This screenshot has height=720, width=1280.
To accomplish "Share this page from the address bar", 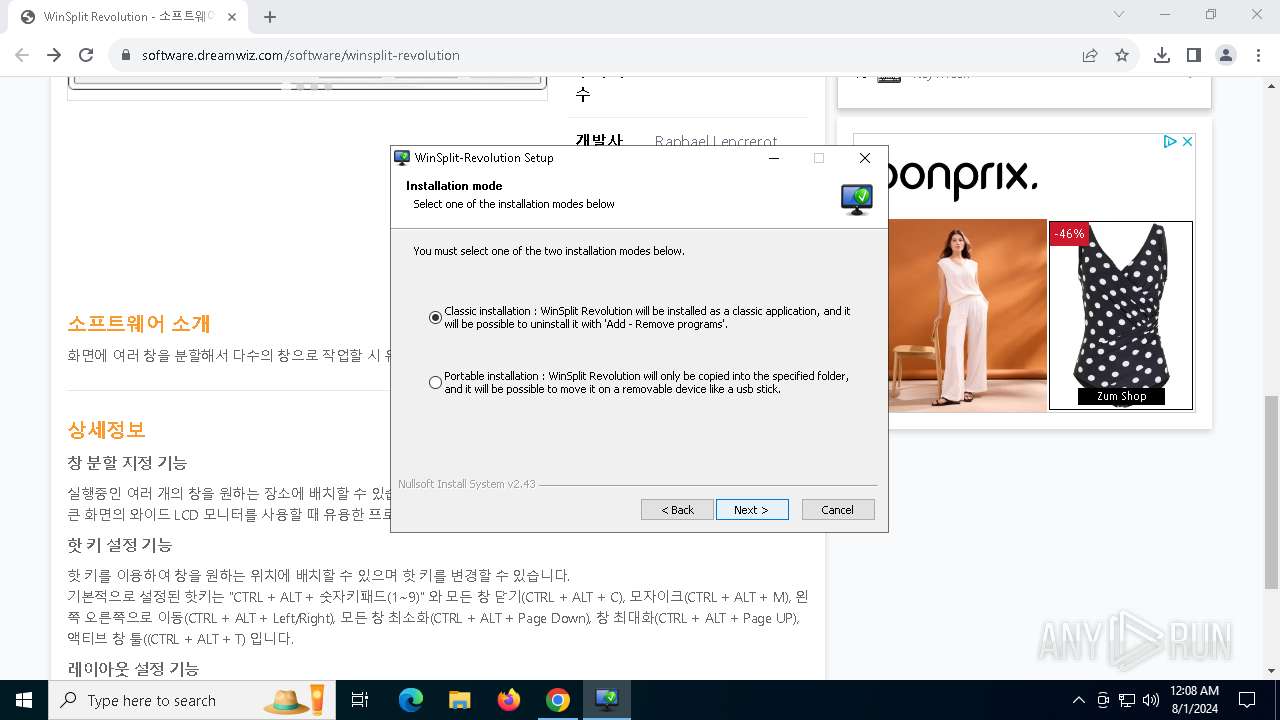I will coord(1090,55).
